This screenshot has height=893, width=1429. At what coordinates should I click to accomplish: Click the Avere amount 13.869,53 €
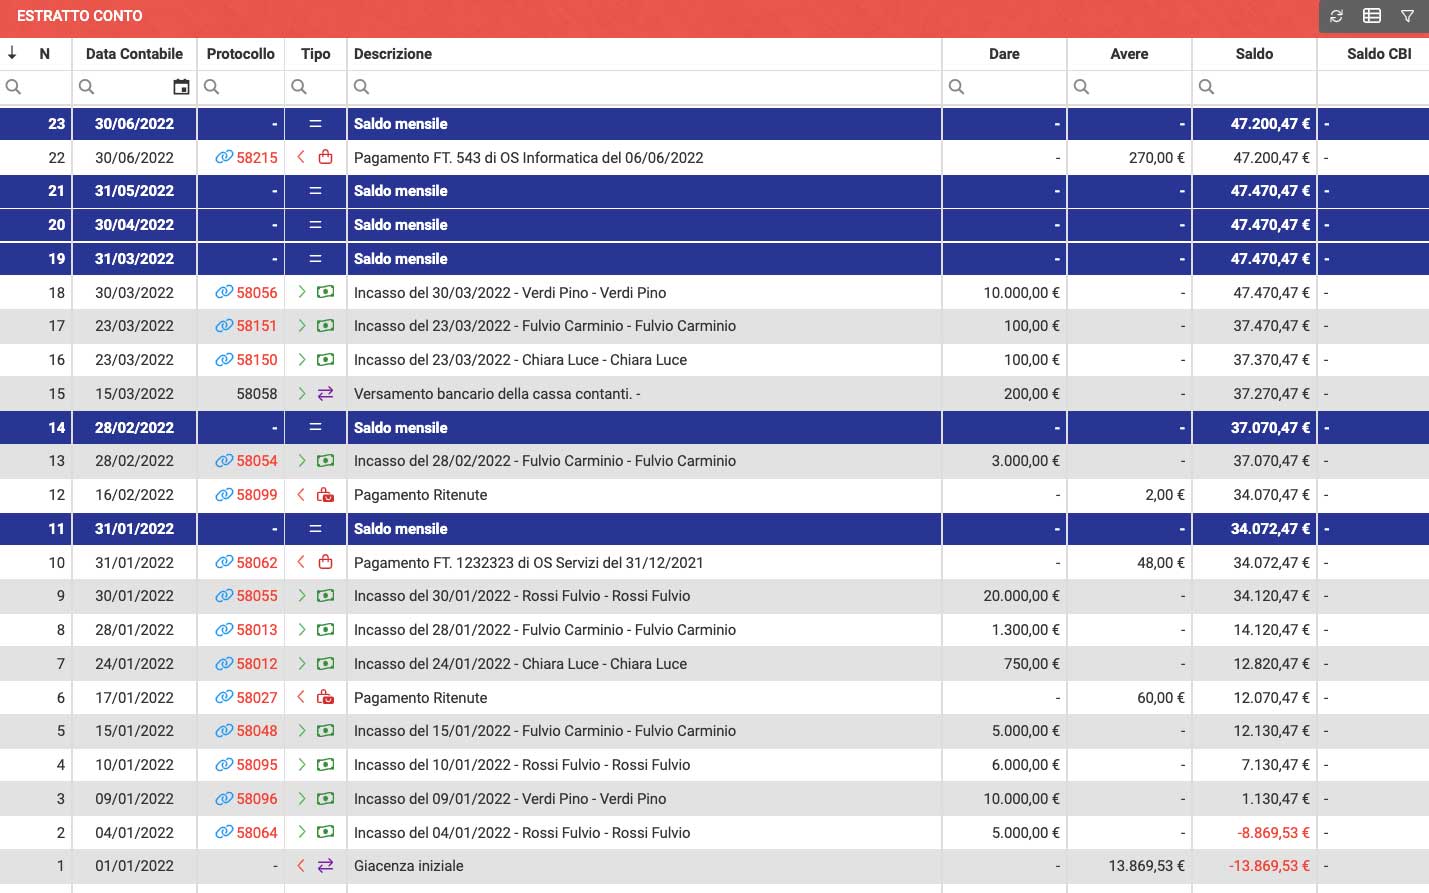(1146, 866)
